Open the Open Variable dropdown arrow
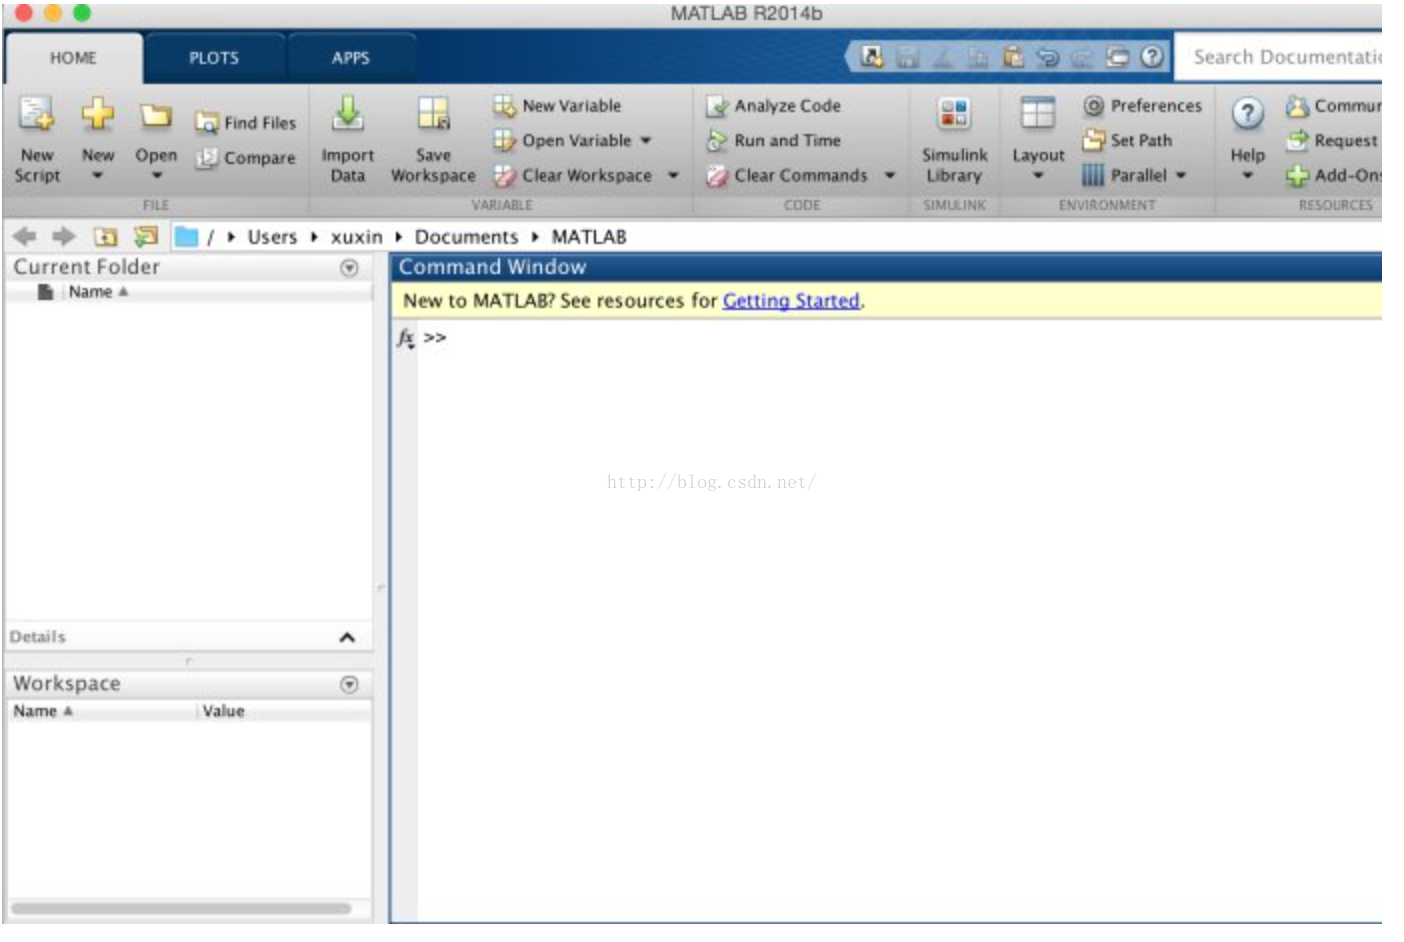The height and width of the screenshot is (942, 1404). (x=646, y=141)
